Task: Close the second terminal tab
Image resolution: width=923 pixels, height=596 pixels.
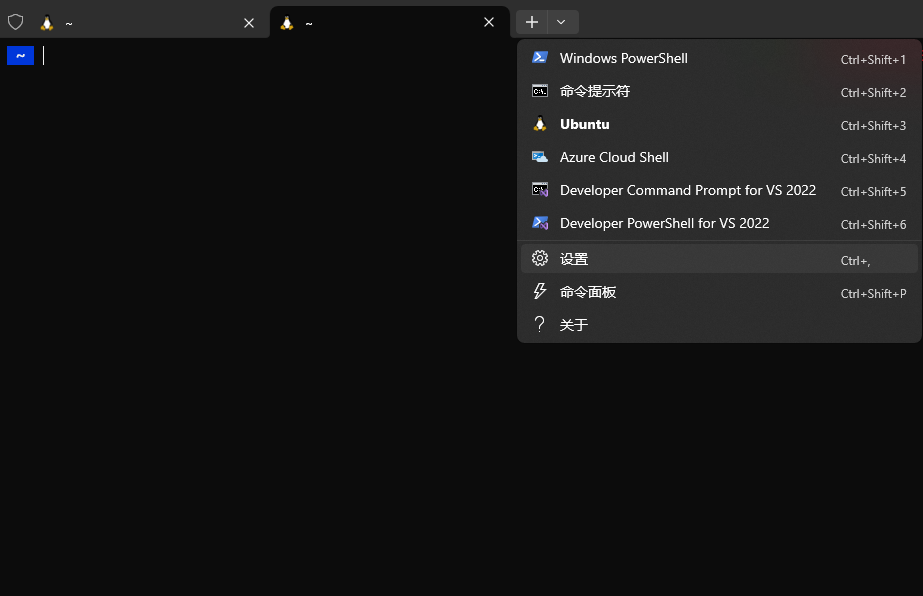Action: click(489, 22)
